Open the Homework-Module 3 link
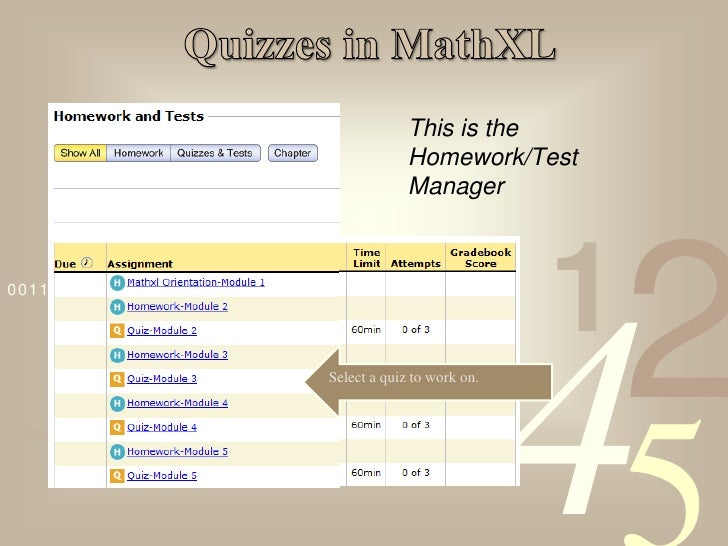 (x=177, y=355)
